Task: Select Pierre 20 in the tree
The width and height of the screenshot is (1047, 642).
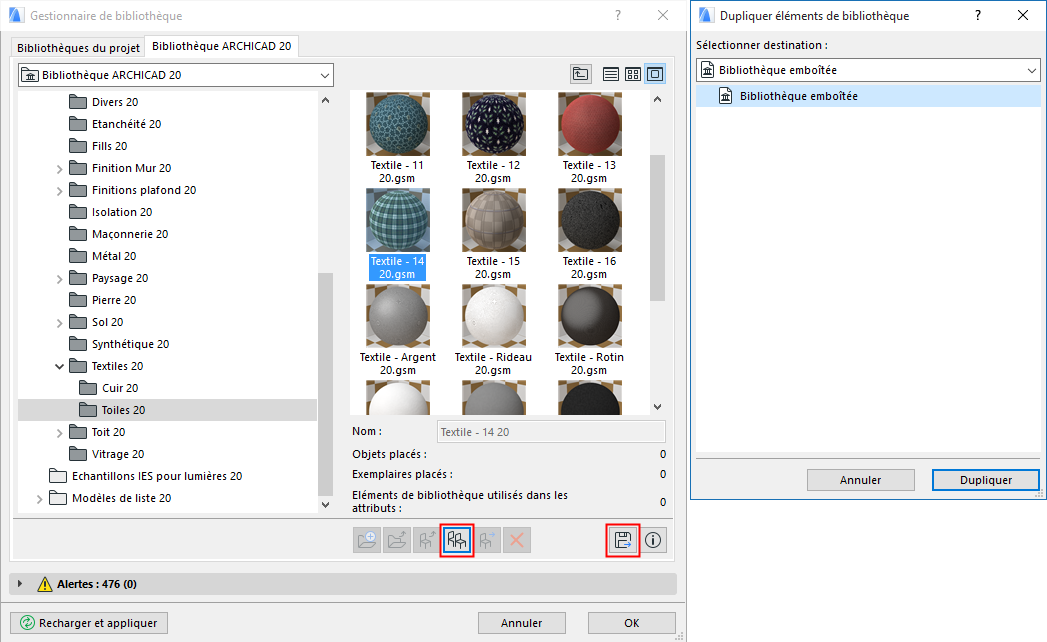Action: [x=114, y=300]
